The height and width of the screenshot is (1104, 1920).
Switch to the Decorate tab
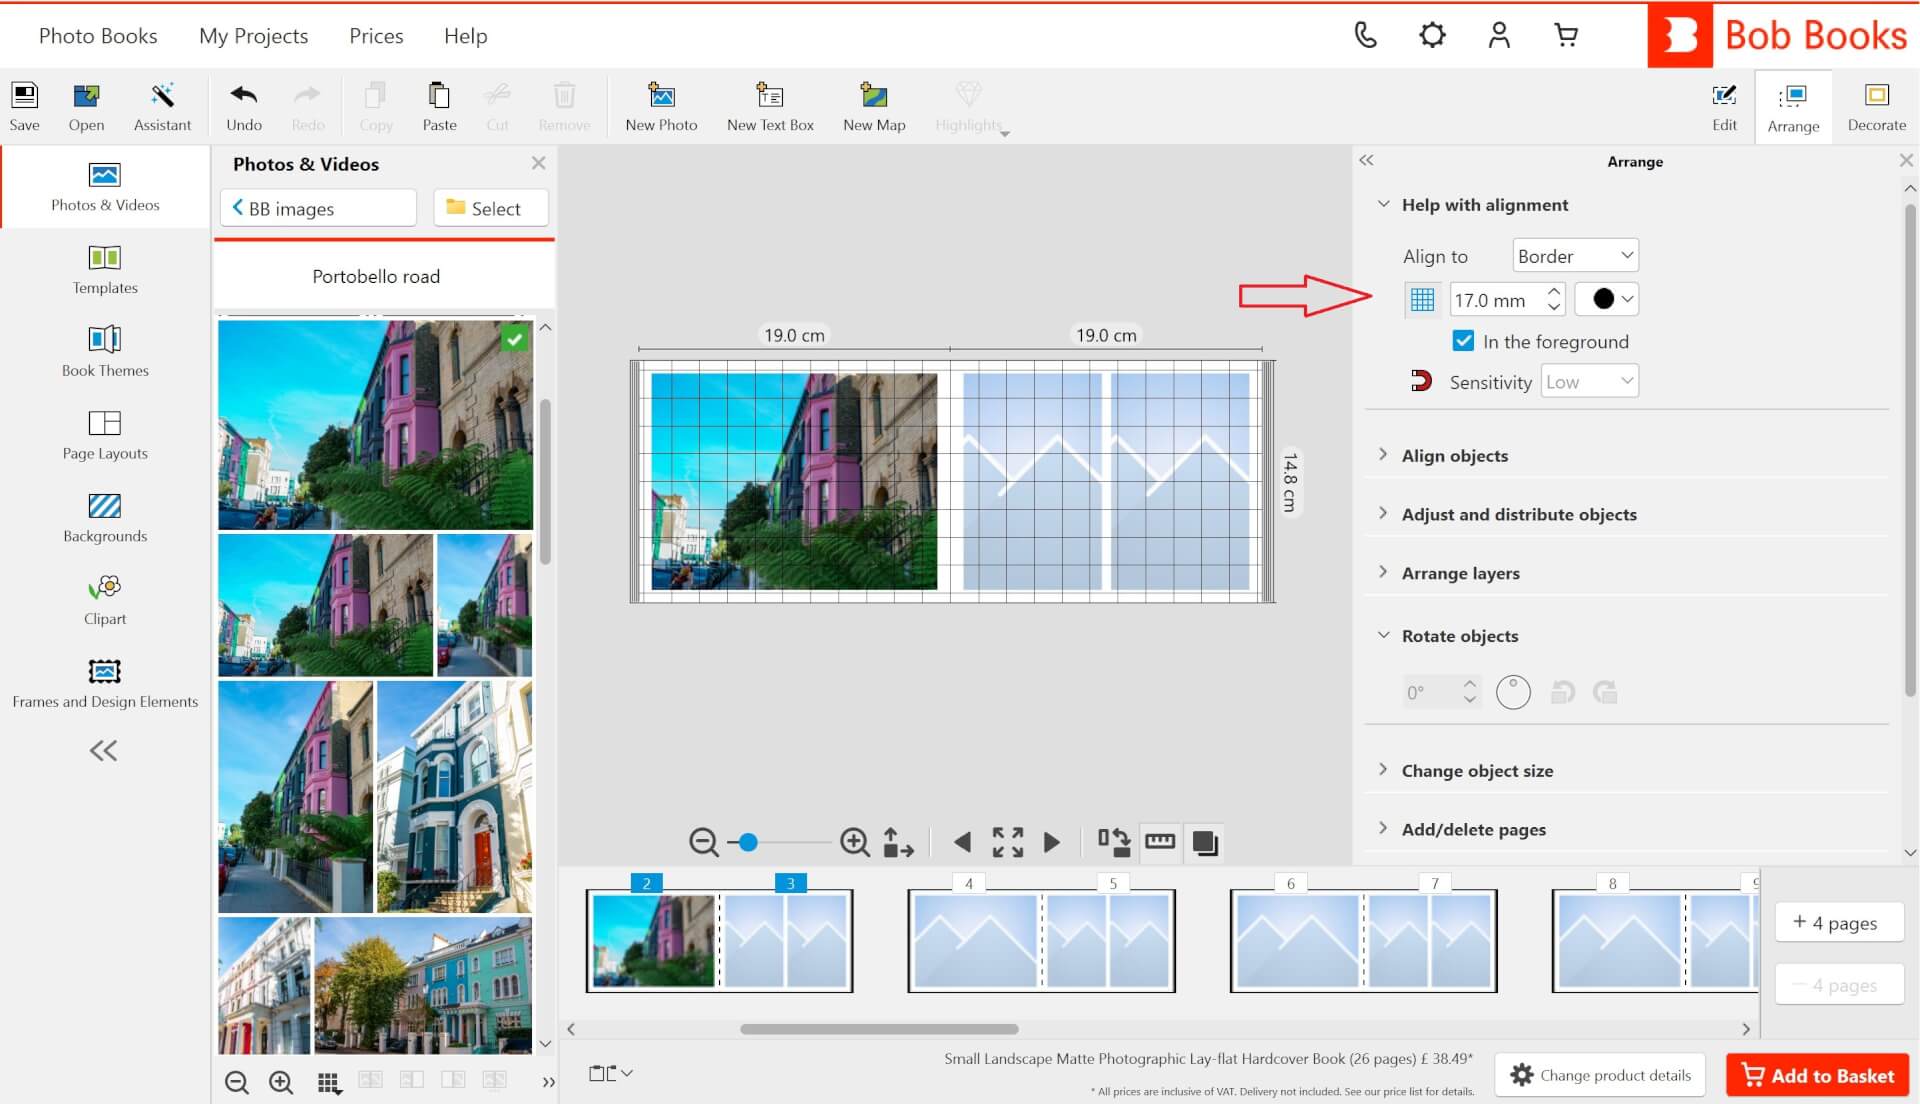[1876, 106]
